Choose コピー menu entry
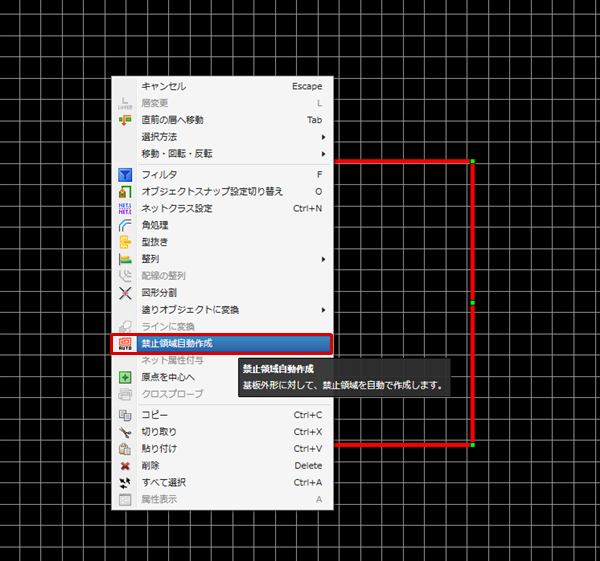Viewport: 600px width, 561px height. [x=222, y=415]
